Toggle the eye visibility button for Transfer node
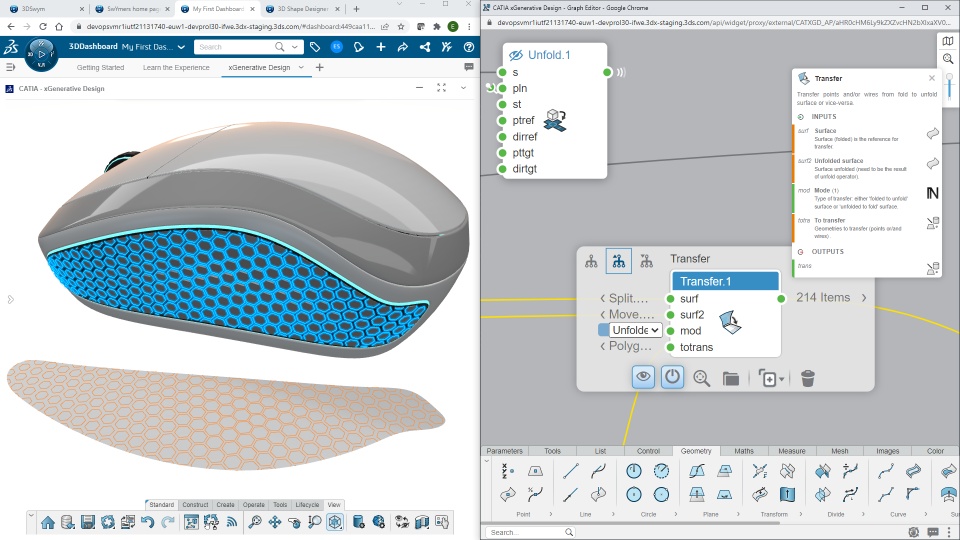The width and height of the screenshot is (960, 540). point(644,377)
